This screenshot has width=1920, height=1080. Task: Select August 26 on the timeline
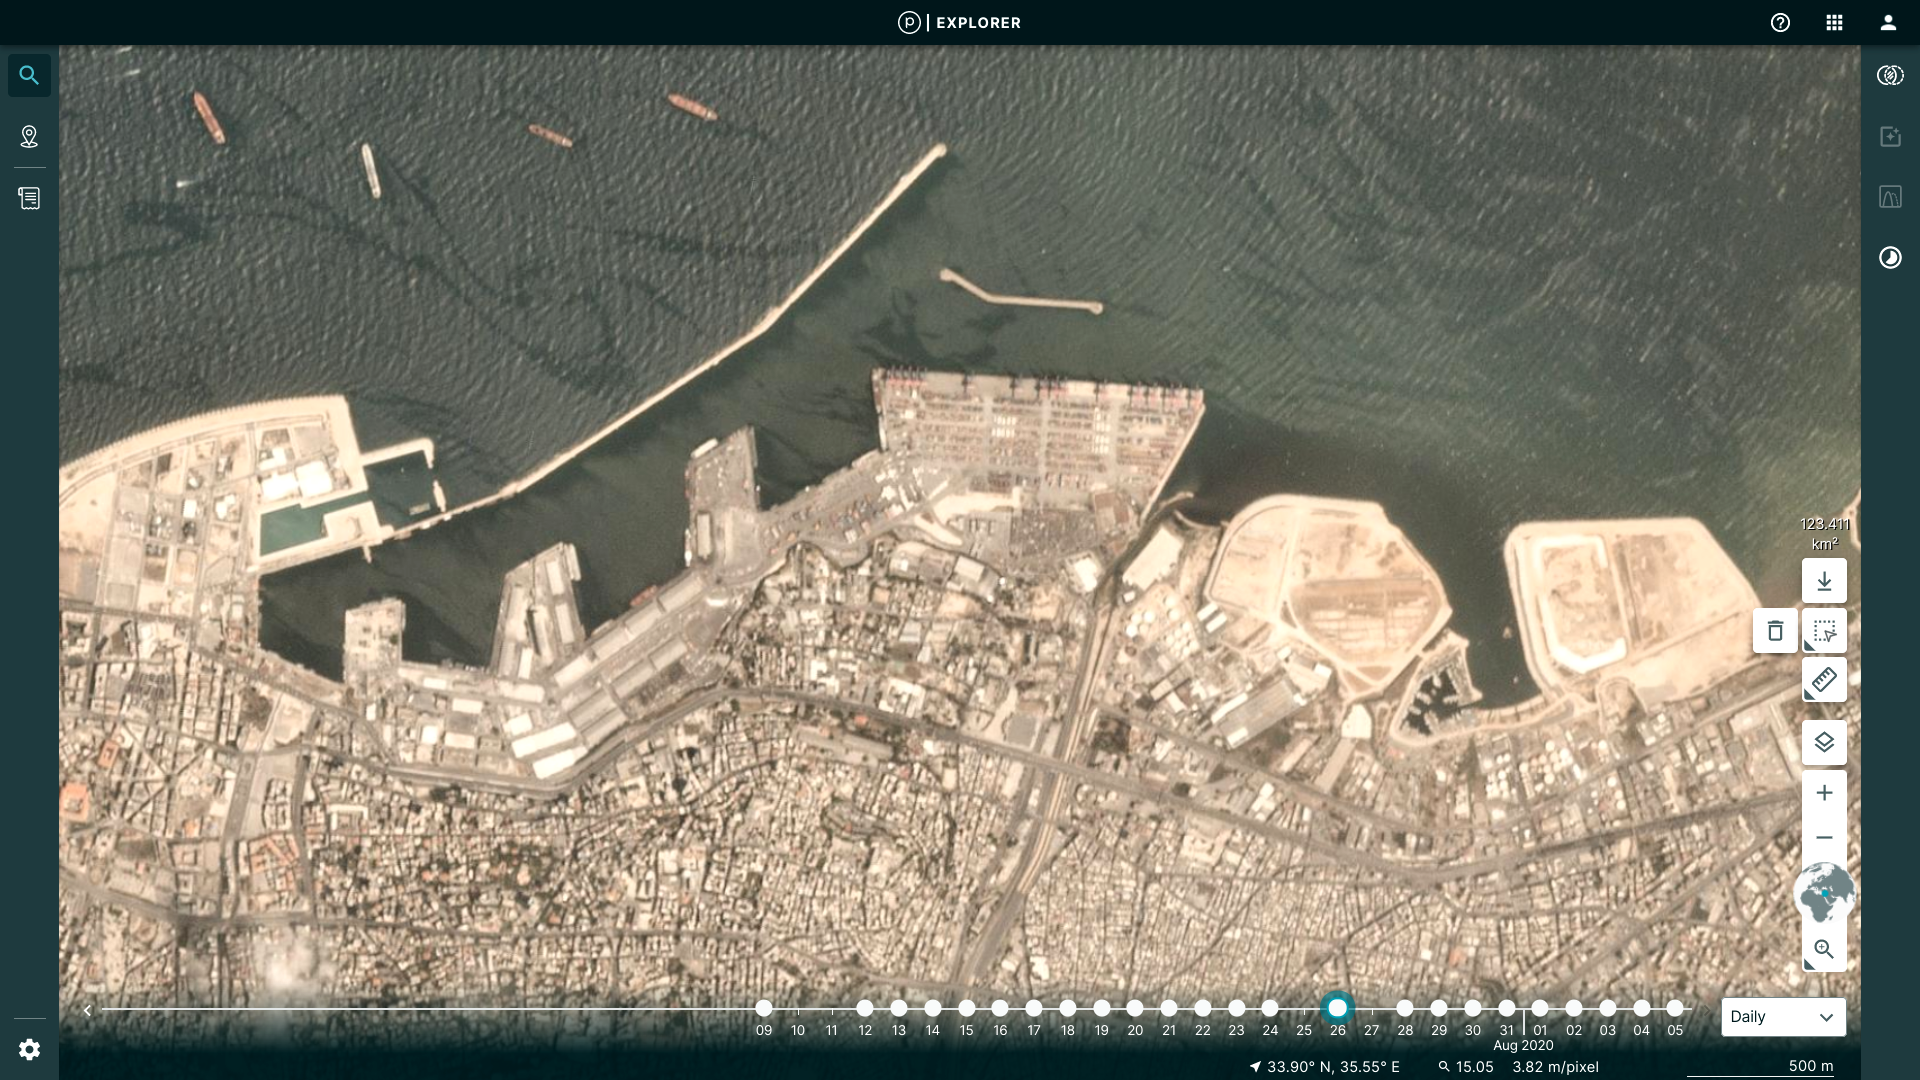[x=1339, y=1008]
